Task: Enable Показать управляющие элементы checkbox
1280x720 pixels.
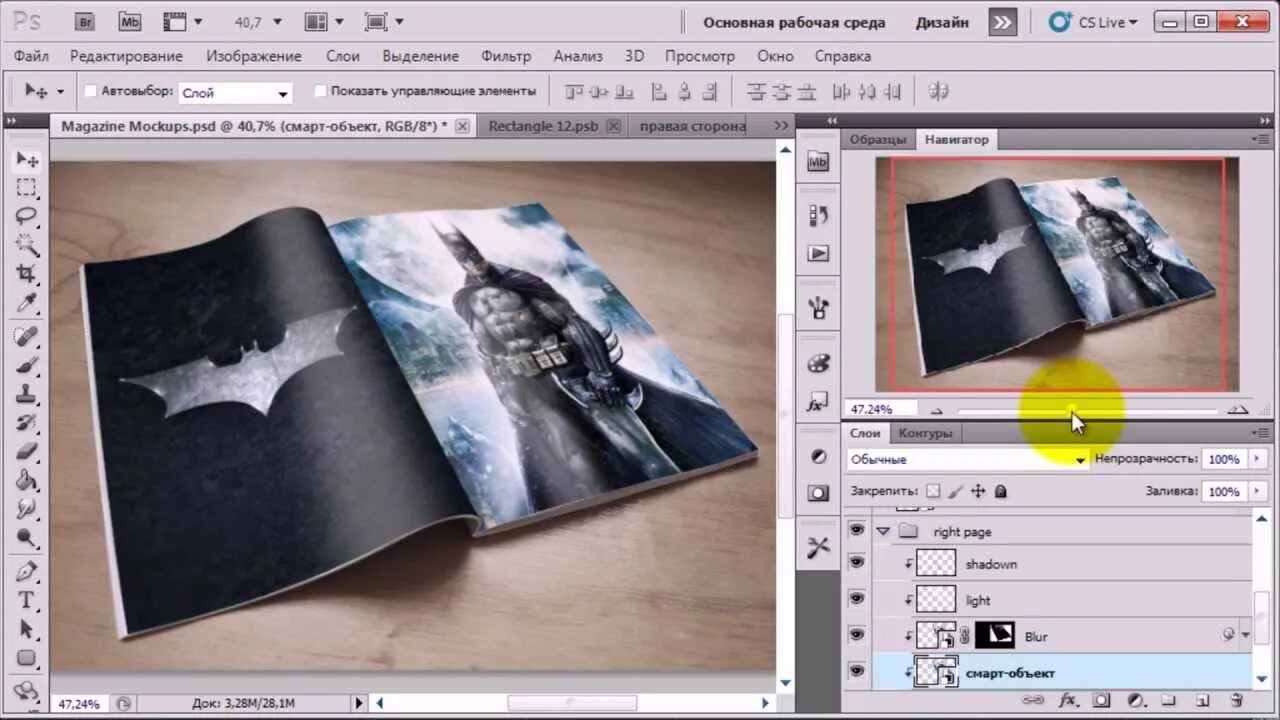Action: click(x=320, y=91)
